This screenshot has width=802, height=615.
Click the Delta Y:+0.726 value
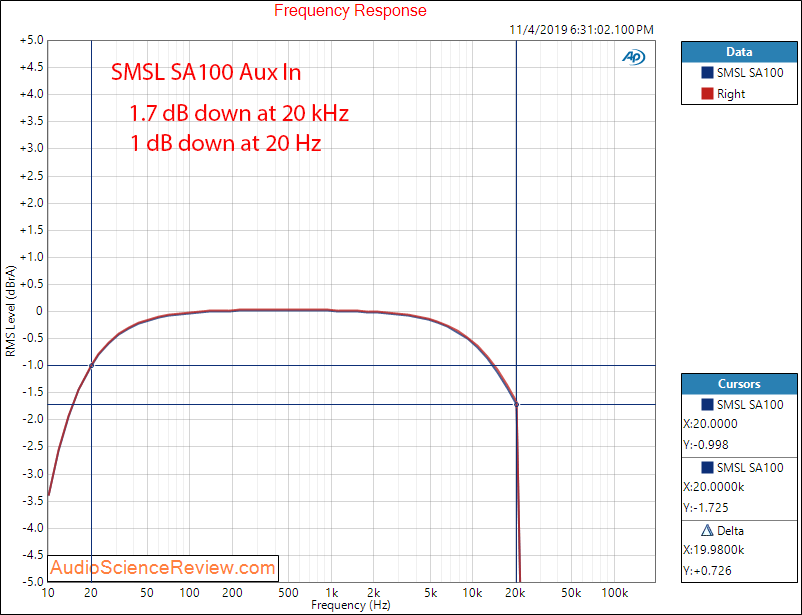coord(707,570)
